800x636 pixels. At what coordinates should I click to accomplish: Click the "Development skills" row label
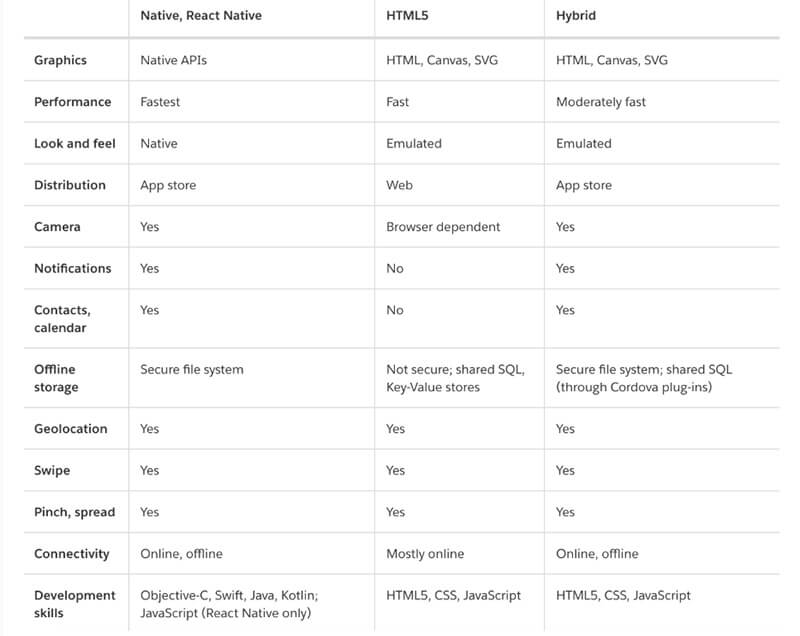(74, 604)
